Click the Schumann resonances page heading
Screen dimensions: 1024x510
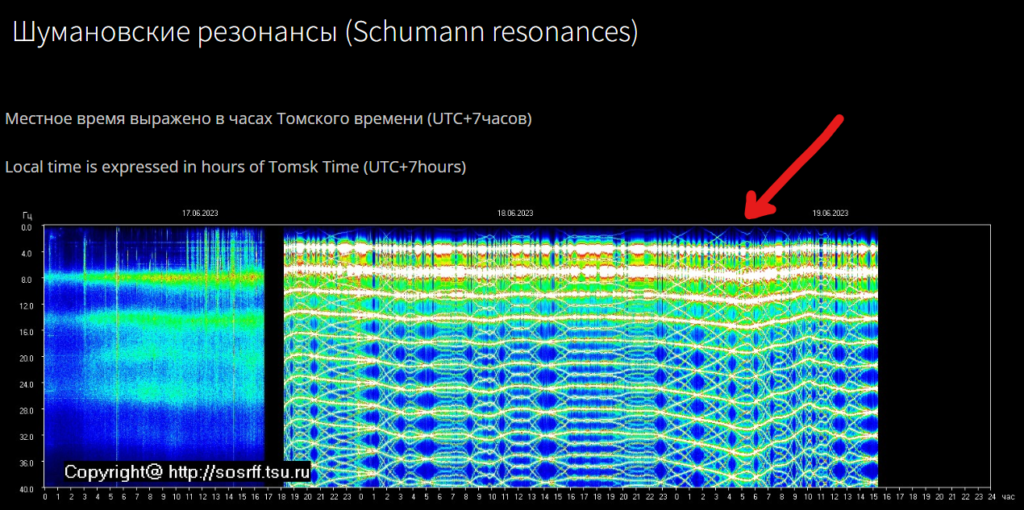click(324, 32)
